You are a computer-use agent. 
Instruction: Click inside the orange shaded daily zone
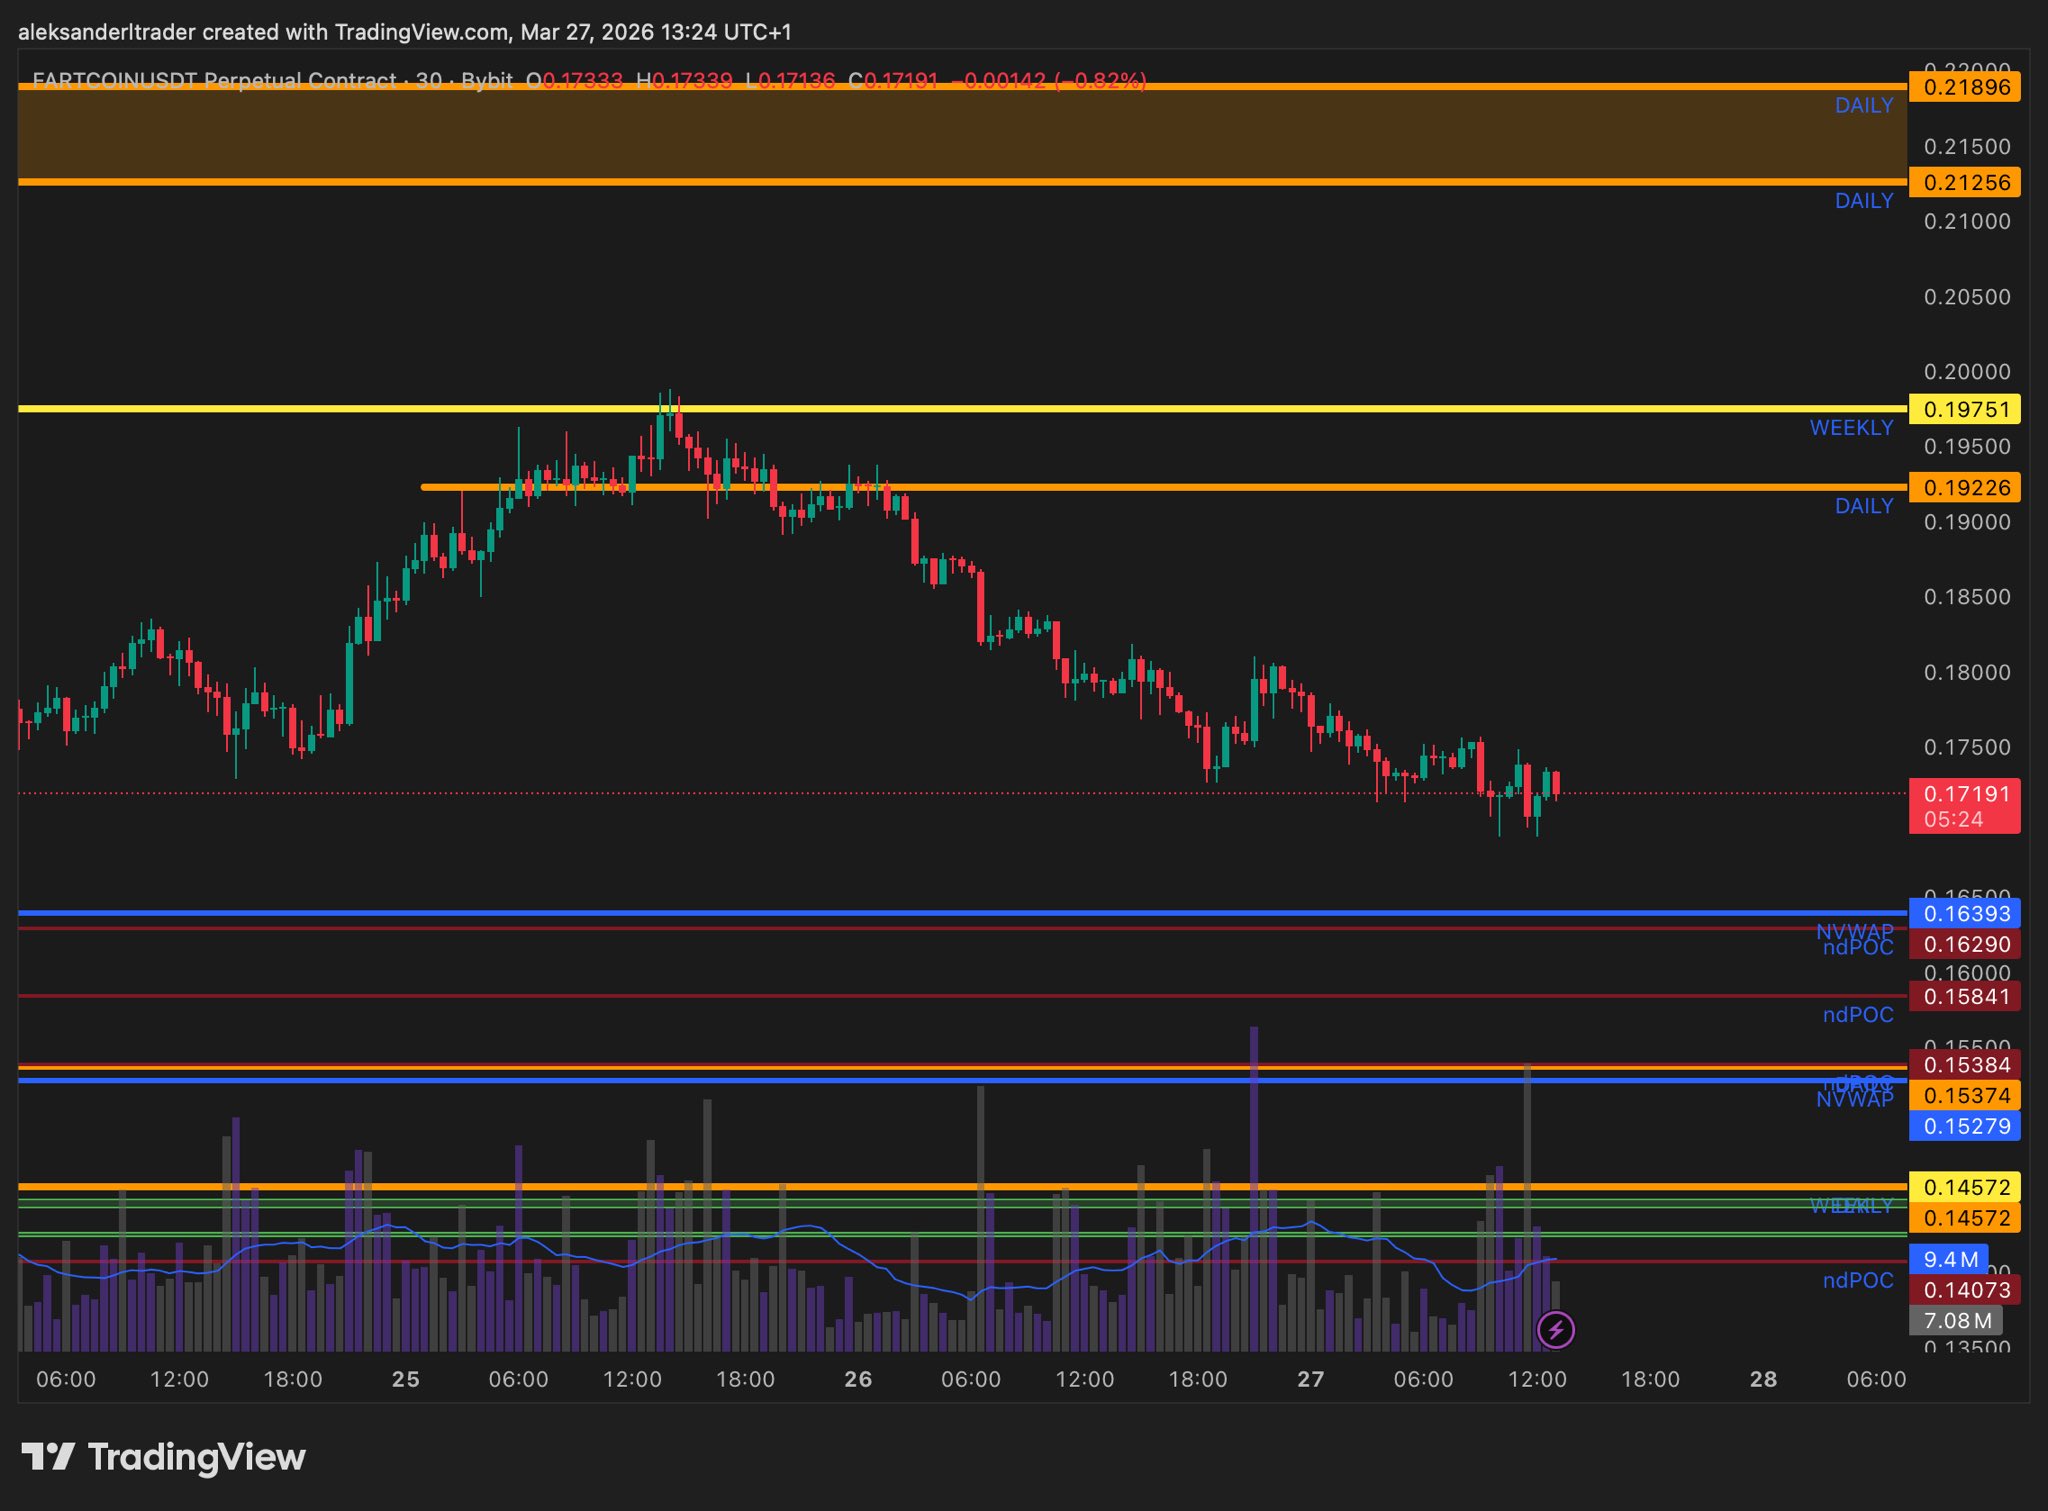pyautogui.click(x=960, y=135)
